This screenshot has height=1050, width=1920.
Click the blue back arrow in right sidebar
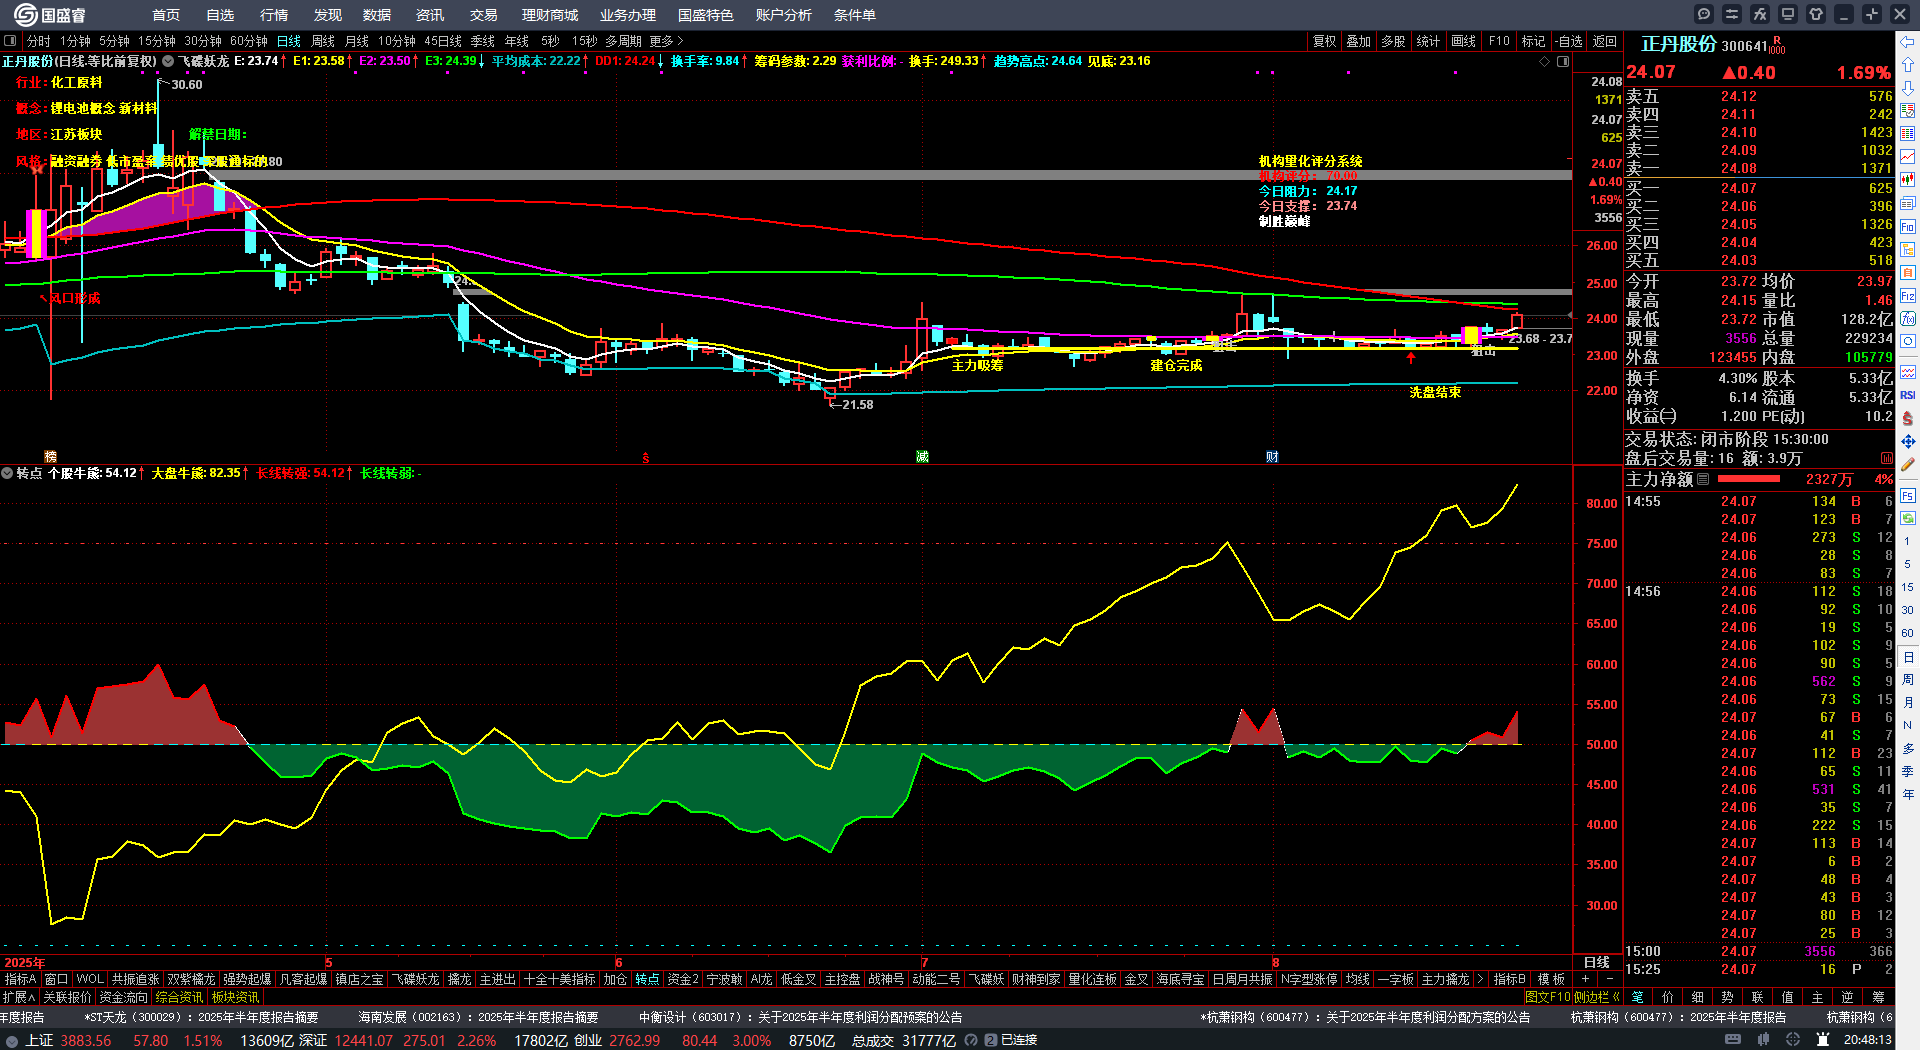coord(1908,41)
